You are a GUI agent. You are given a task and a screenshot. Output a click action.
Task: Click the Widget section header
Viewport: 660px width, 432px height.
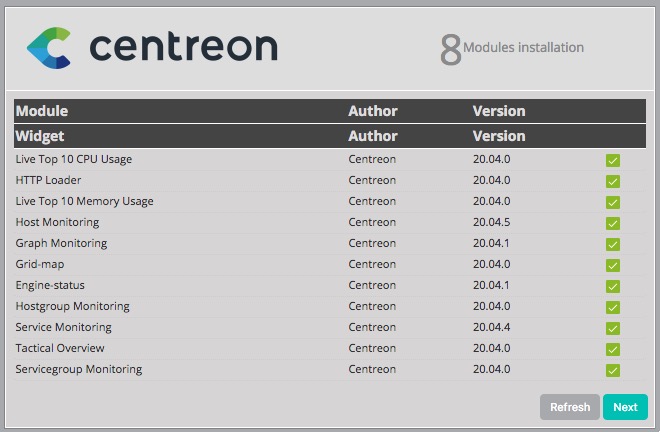(x=40, y=136)
